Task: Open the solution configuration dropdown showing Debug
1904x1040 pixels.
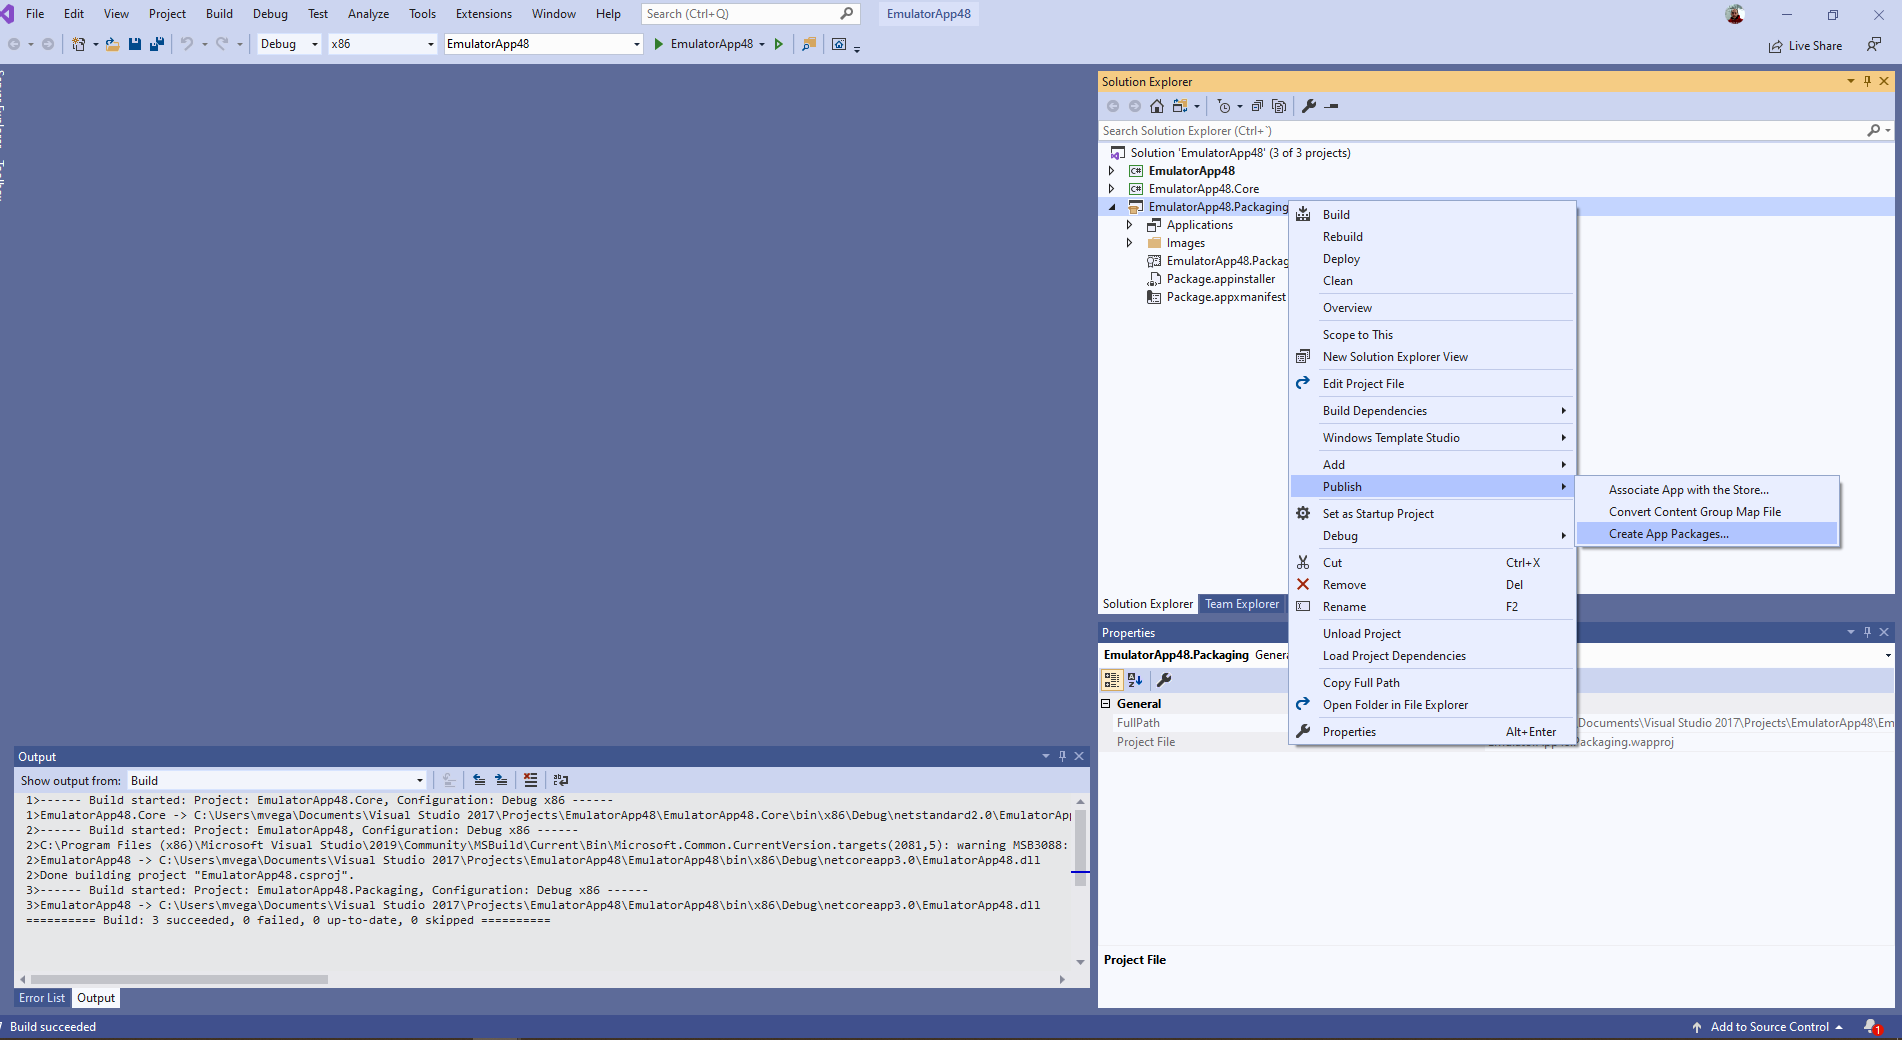Action: tap(288, 44)
